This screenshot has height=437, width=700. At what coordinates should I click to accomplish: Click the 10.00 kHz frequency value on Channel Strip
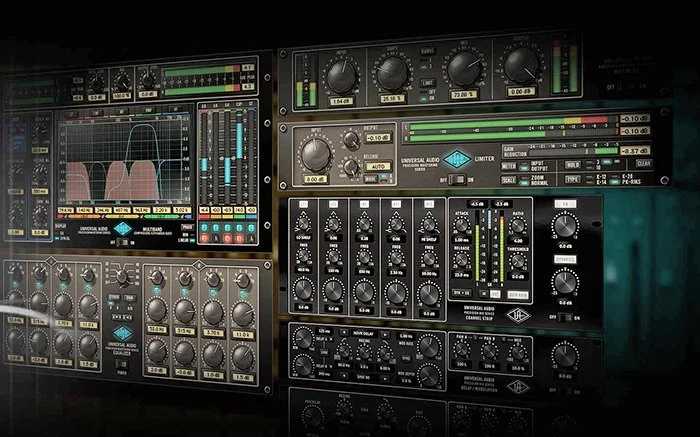click(429, 274)
